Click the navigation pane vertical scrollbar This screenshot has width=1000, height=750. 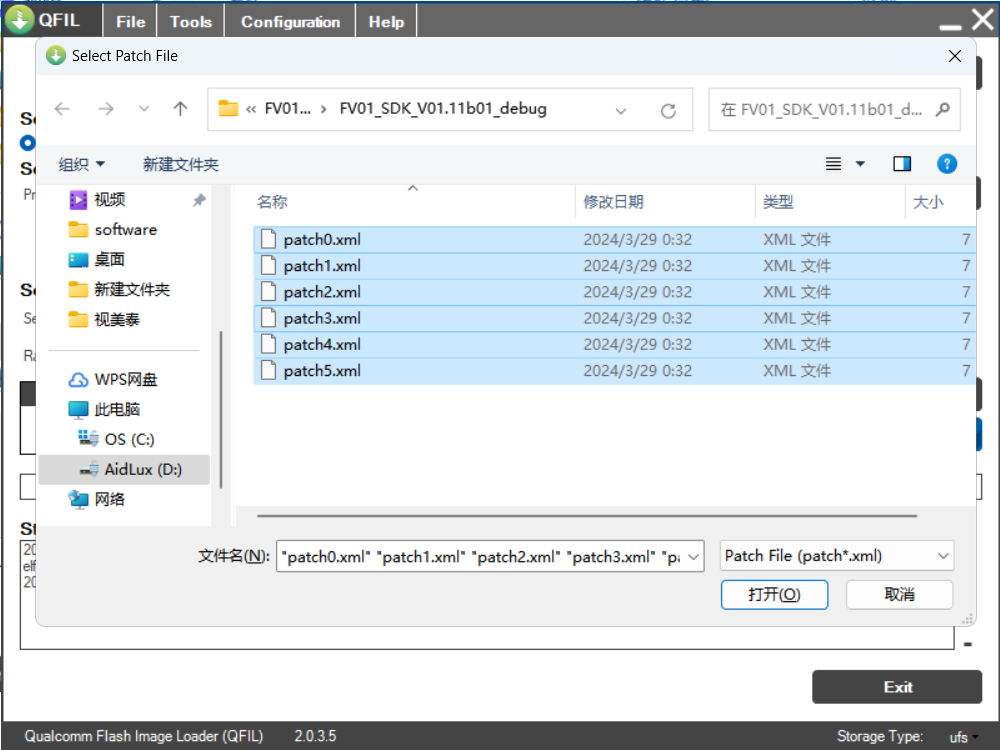[221, 409]
